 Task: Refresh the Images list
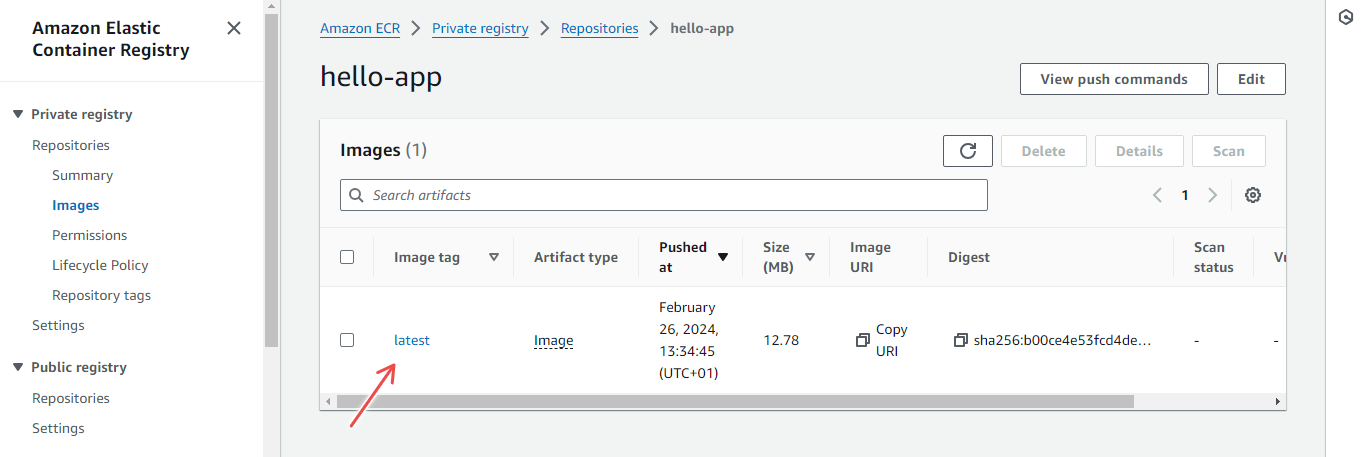[x=968, y=151]
